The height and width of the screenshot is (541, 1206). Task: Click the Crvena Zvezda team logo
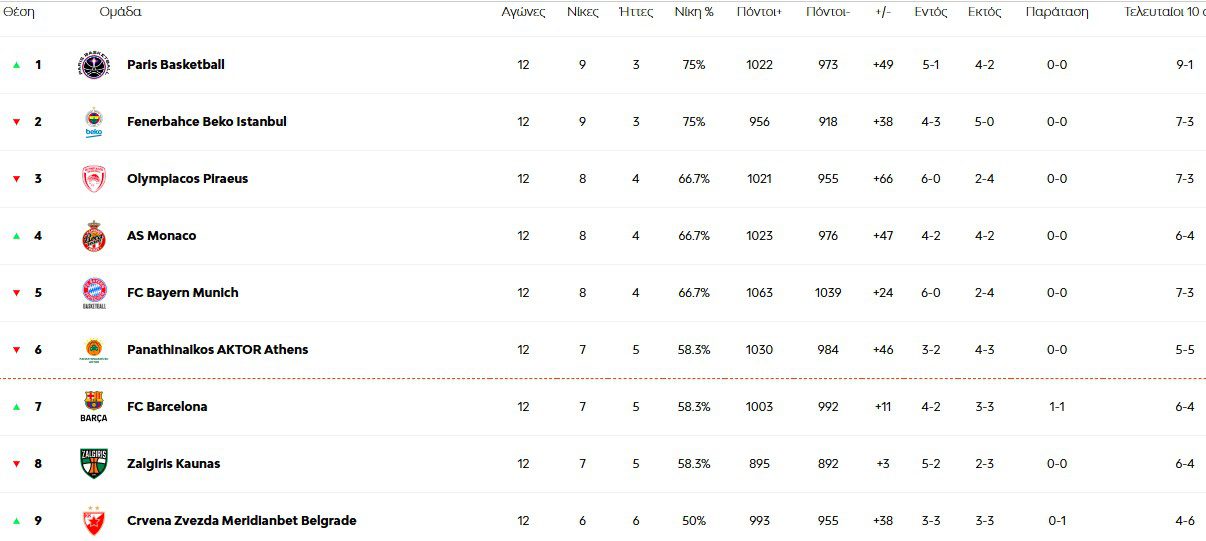click(93, 521)
